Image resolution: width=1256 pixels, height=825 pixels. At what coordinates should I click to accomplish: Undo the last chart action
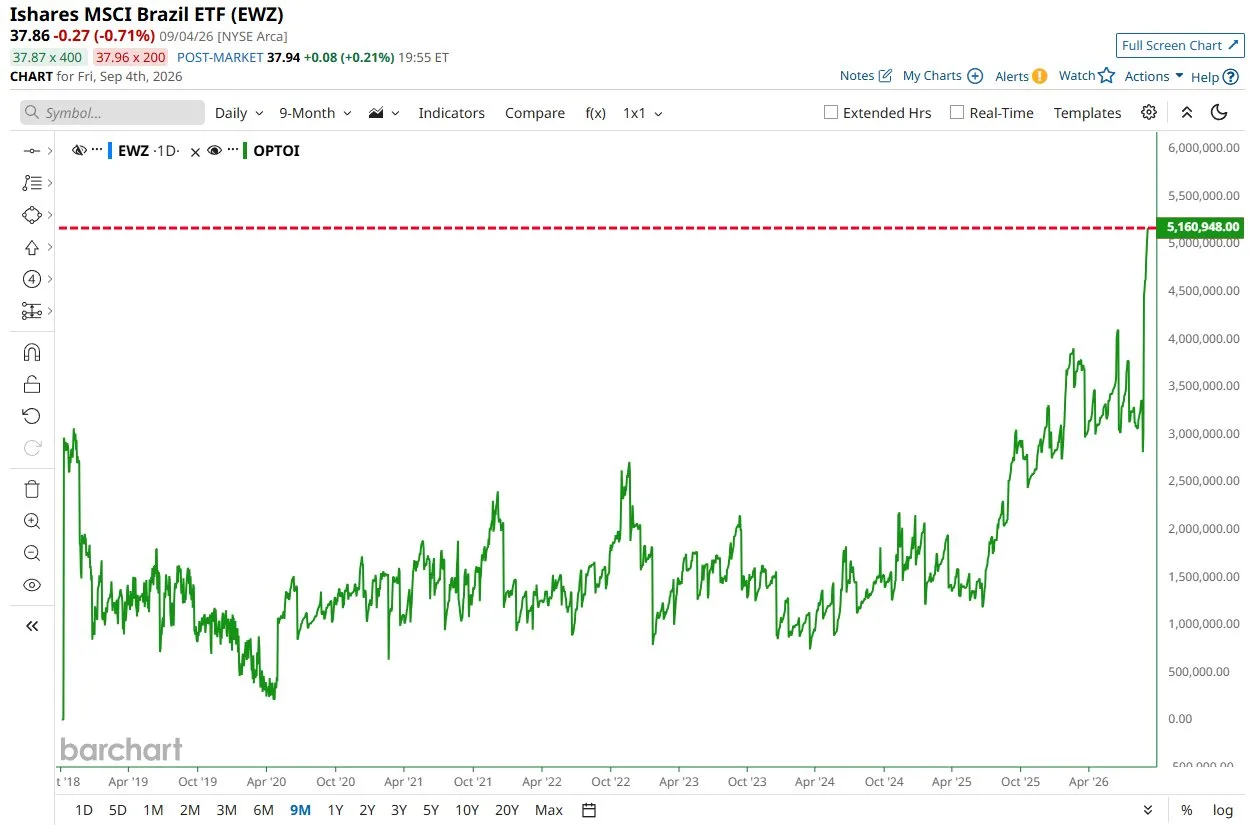31,416
